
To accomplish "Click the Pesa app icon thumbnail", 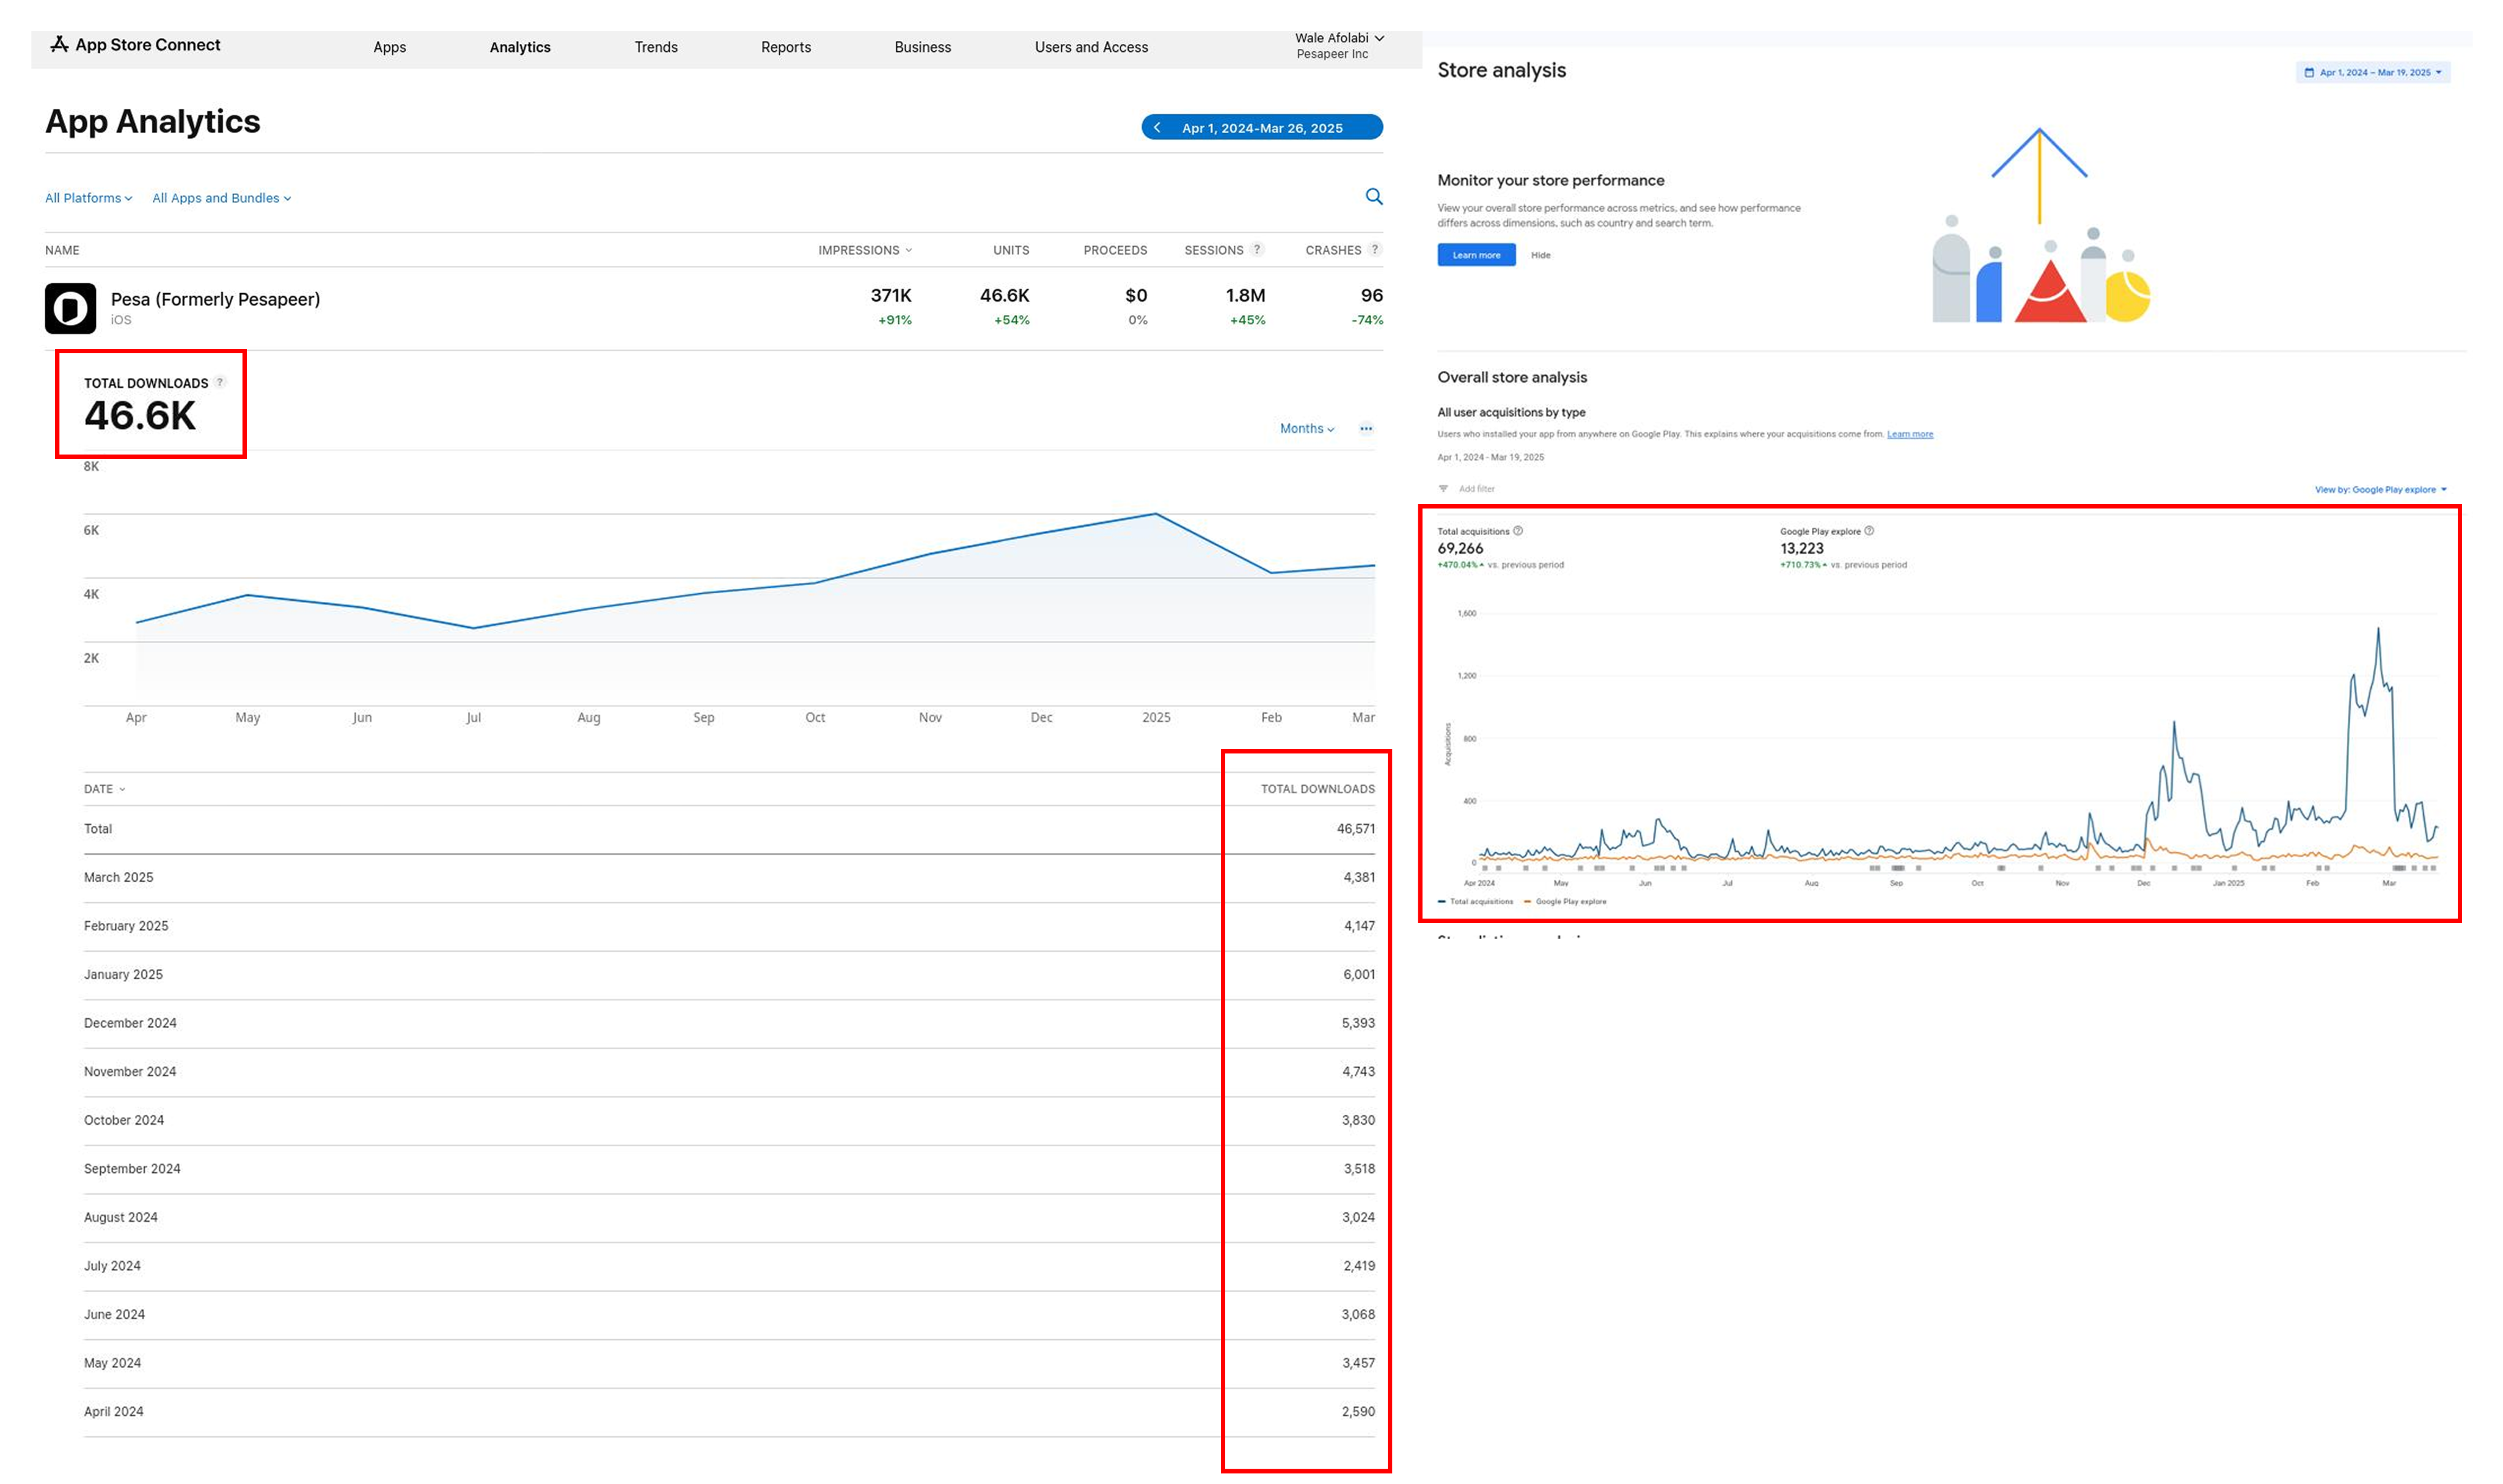I will (x=70, y=308).
